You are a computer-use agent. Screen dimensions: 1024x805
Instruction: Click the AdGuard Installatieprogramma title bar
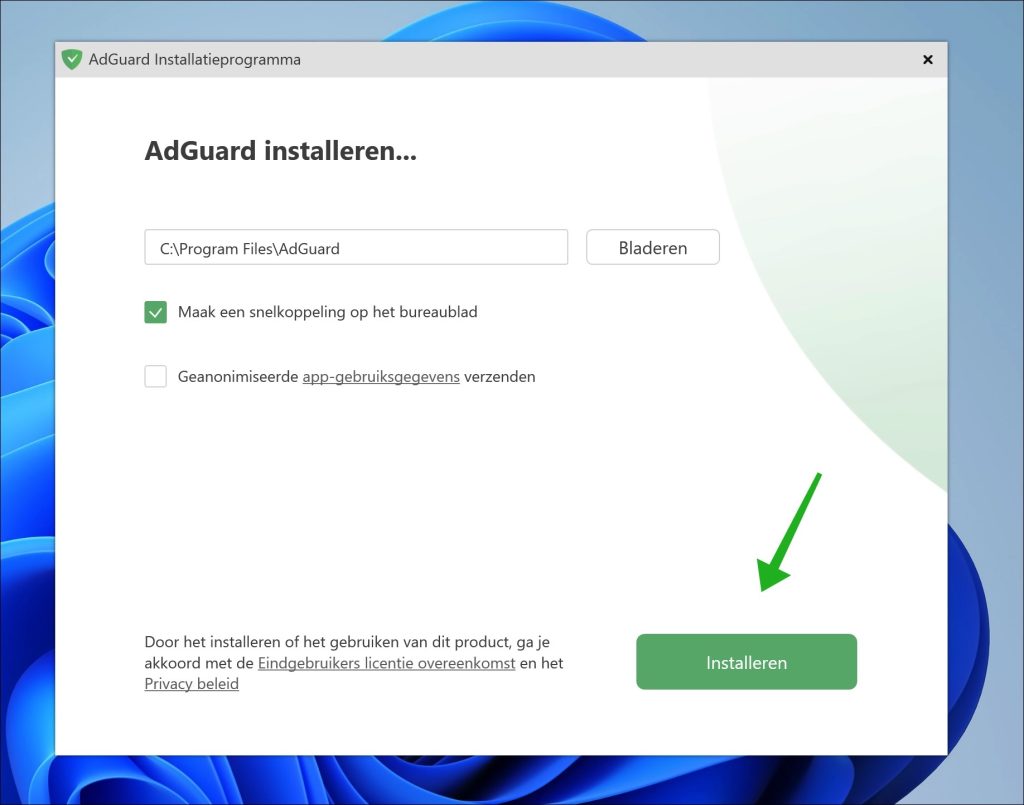(x=500, y=59)
